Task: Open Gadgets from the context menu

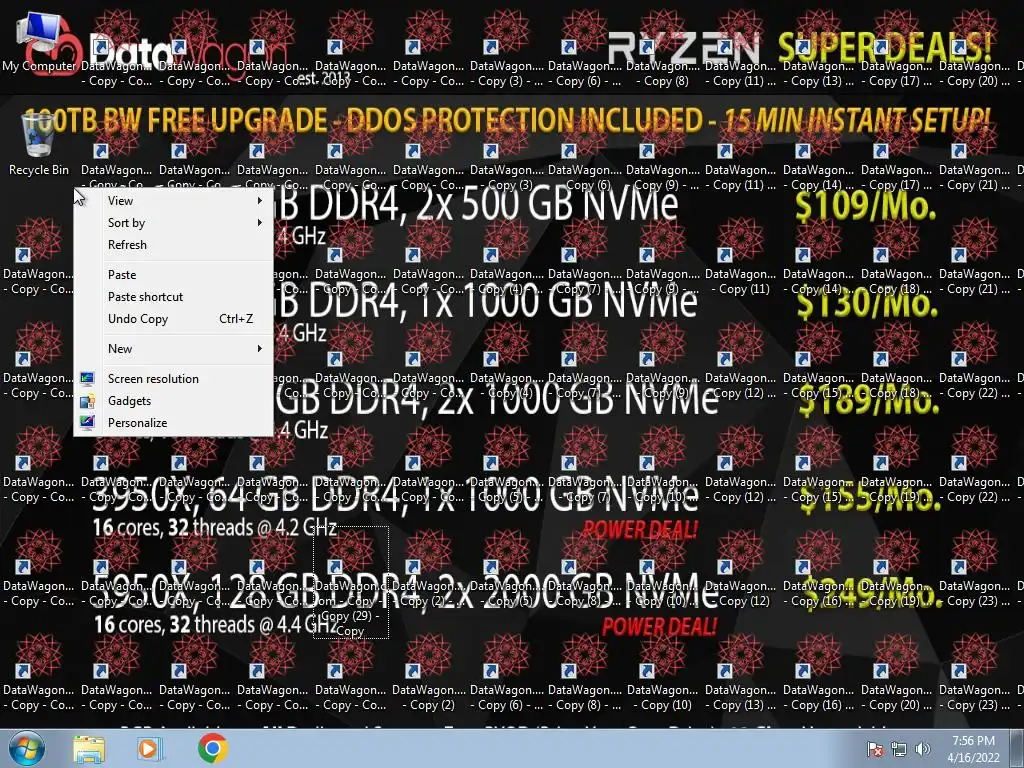Action: pos(173,401)
